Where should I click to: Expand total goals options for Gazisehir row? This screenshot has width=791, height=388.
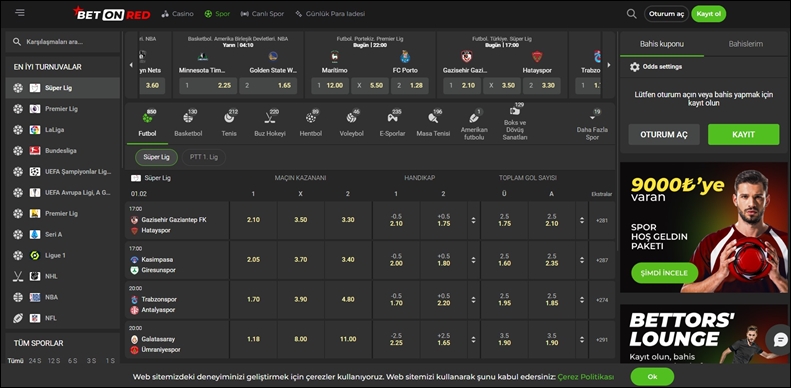(582, 220)
